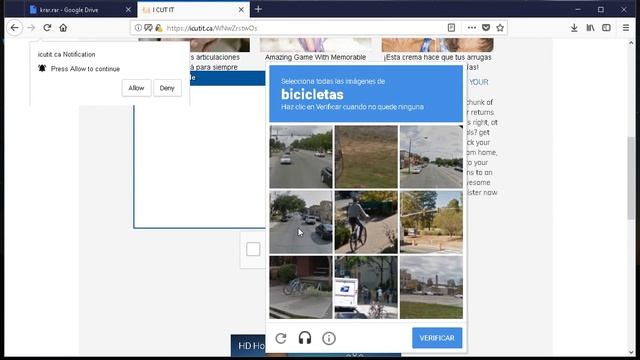Click the padlock warning security icon
This screenshot has height=360, width=640.
tap(159, 28)
